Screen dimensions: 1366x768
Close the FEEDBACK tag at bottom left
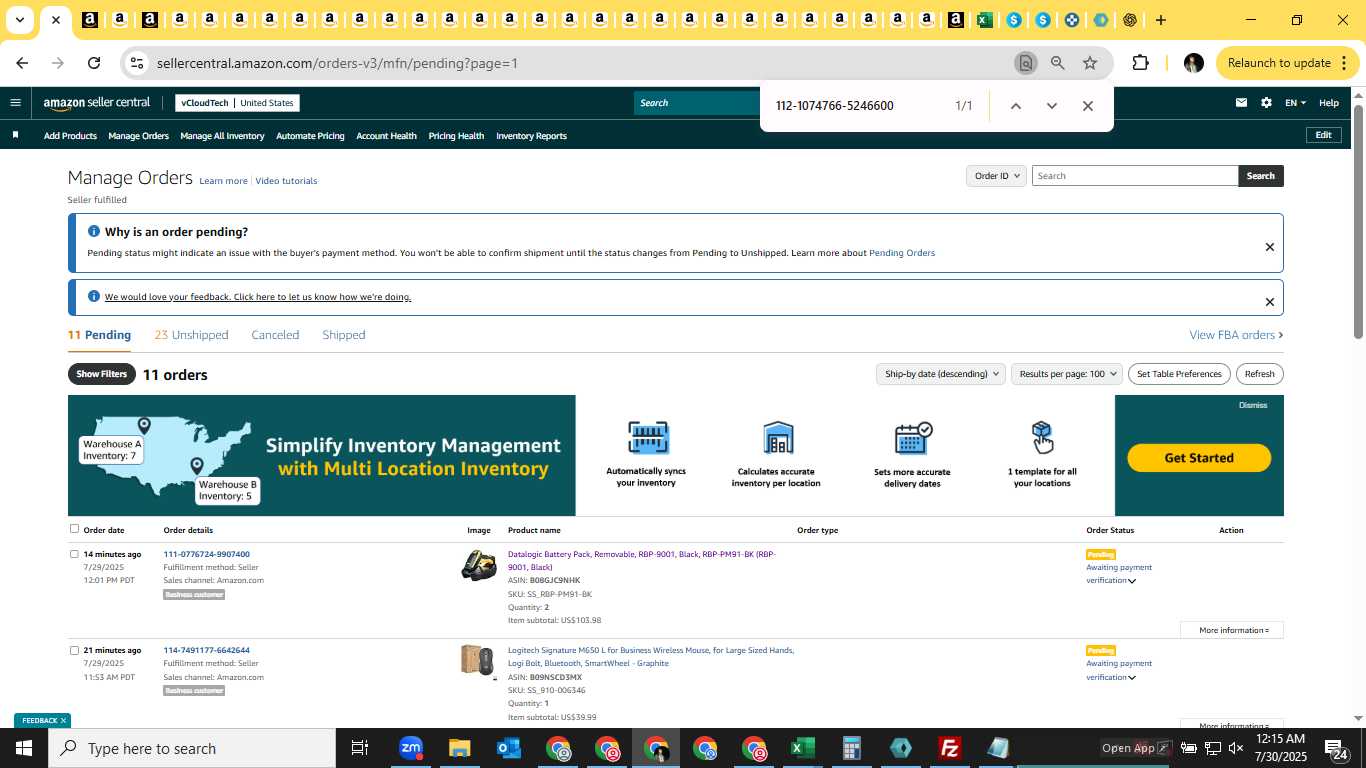pyautogui.click(x=63, y=720)
